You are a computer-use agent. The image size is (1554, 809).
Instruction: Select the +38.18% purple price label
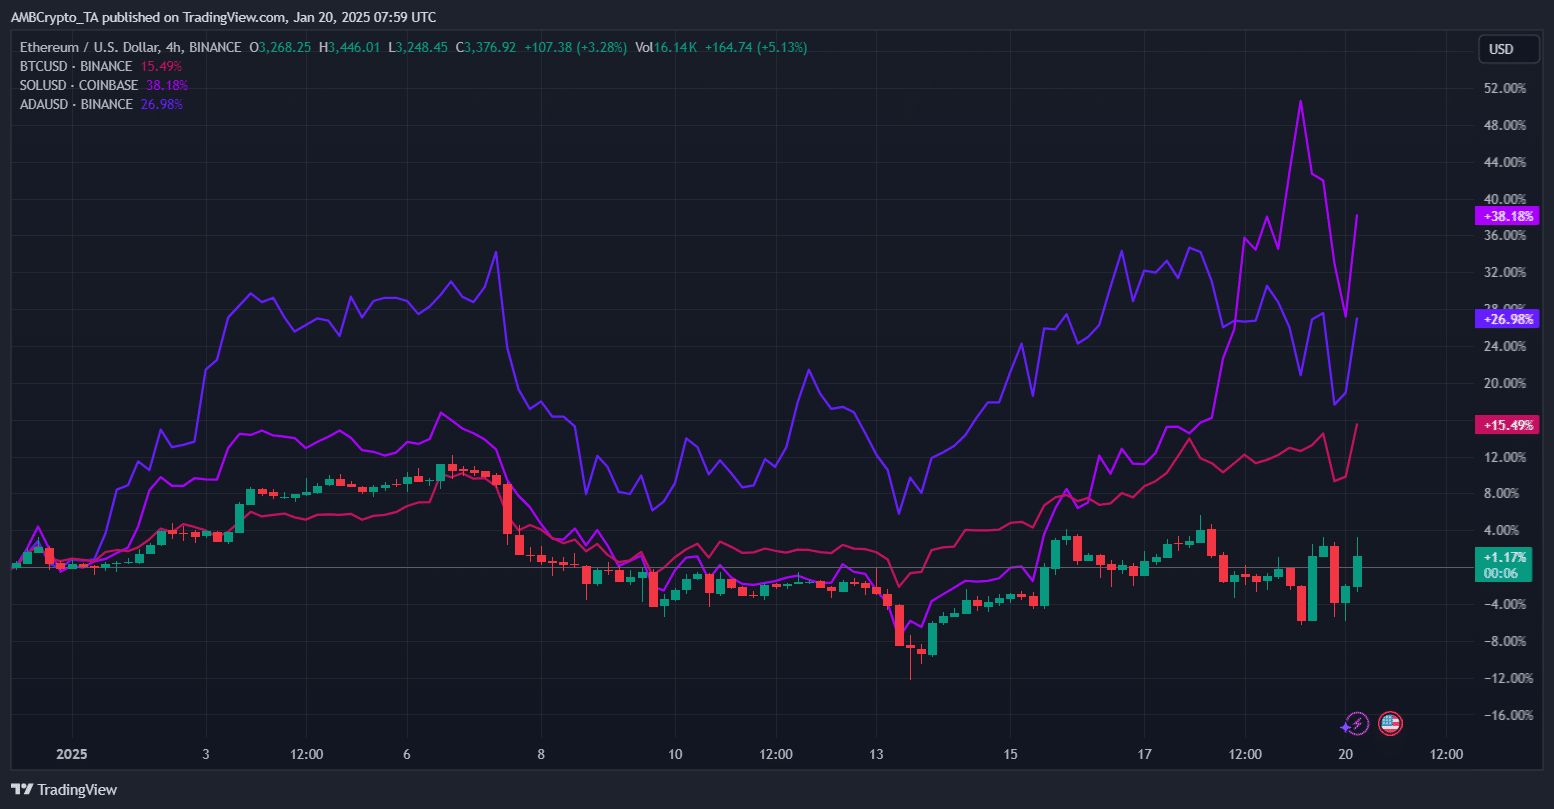coord(1507,215)
